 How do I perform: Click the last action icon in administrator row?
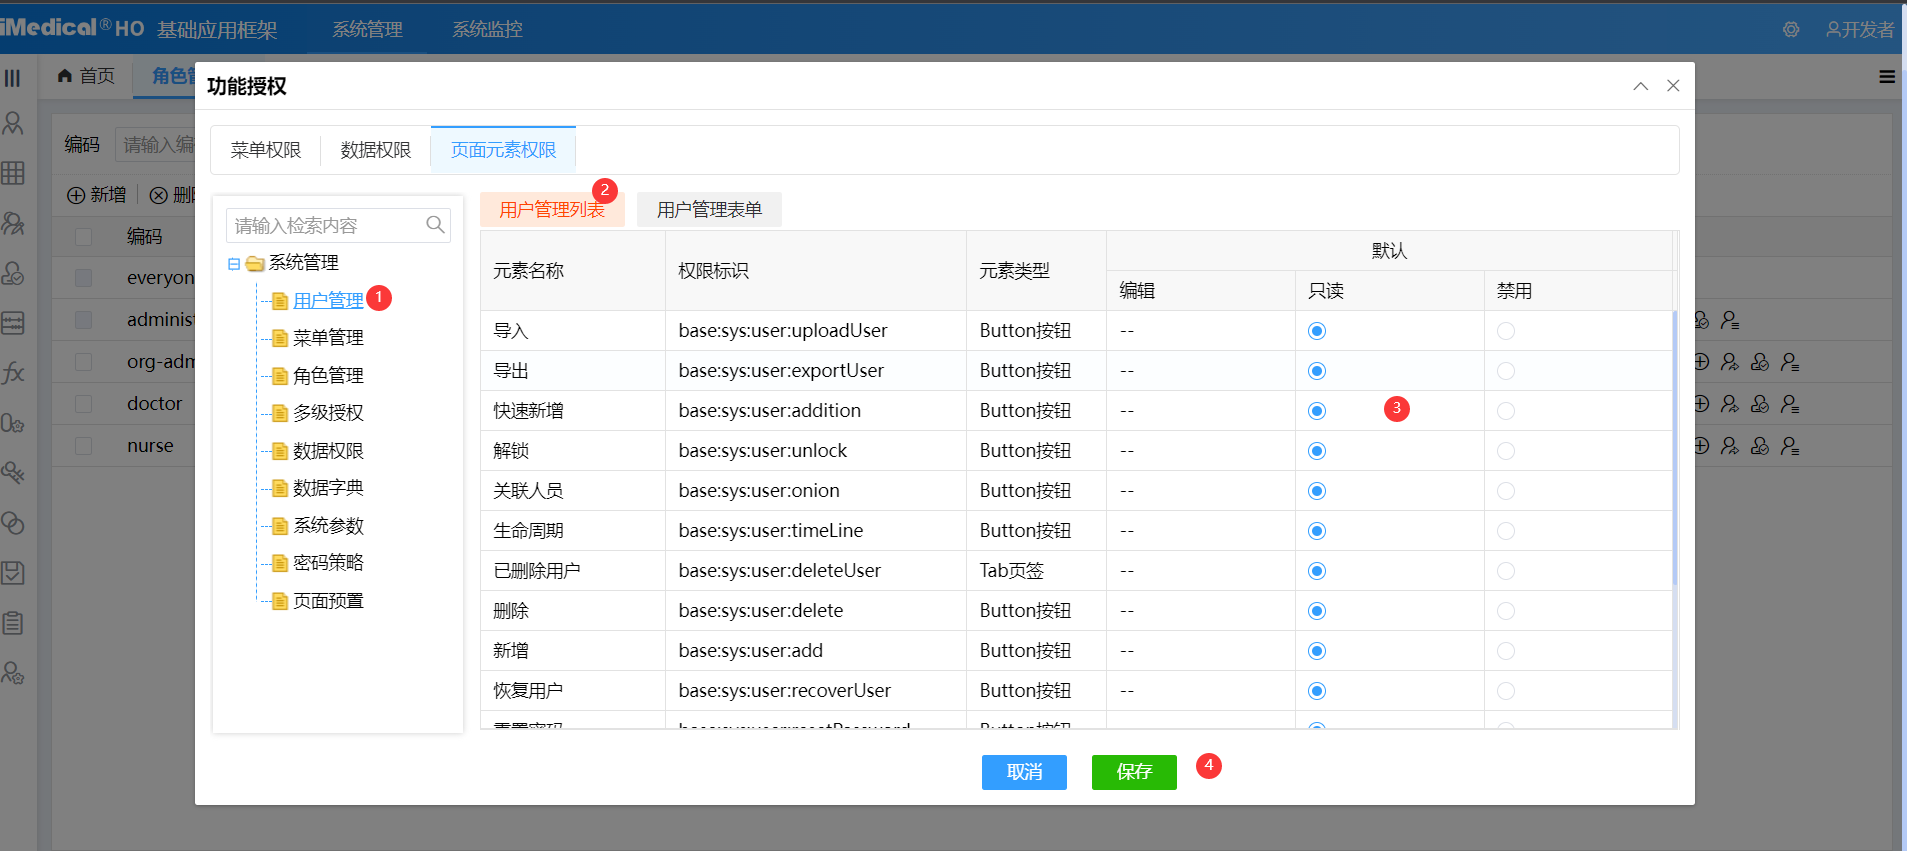pos(1730,320)
